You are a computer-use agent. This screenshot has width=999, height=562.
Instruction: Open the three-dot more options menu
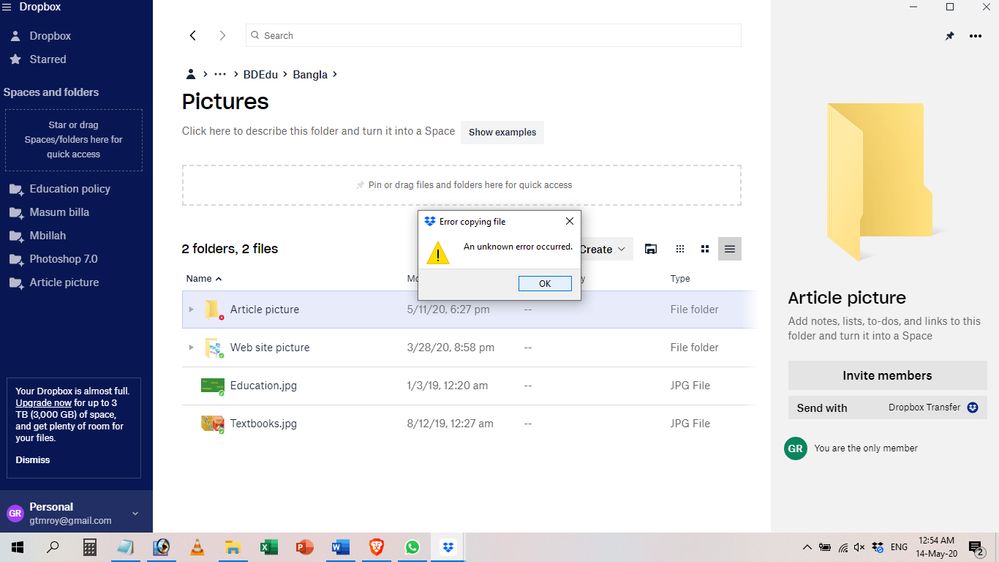pos(976,36)
